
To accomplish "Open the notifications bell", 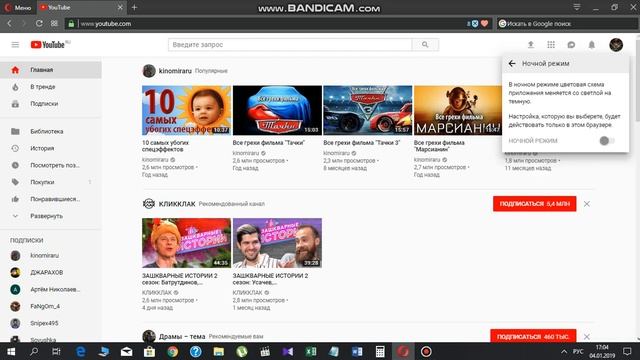I will pyautogui.click(x=591, y=44).
